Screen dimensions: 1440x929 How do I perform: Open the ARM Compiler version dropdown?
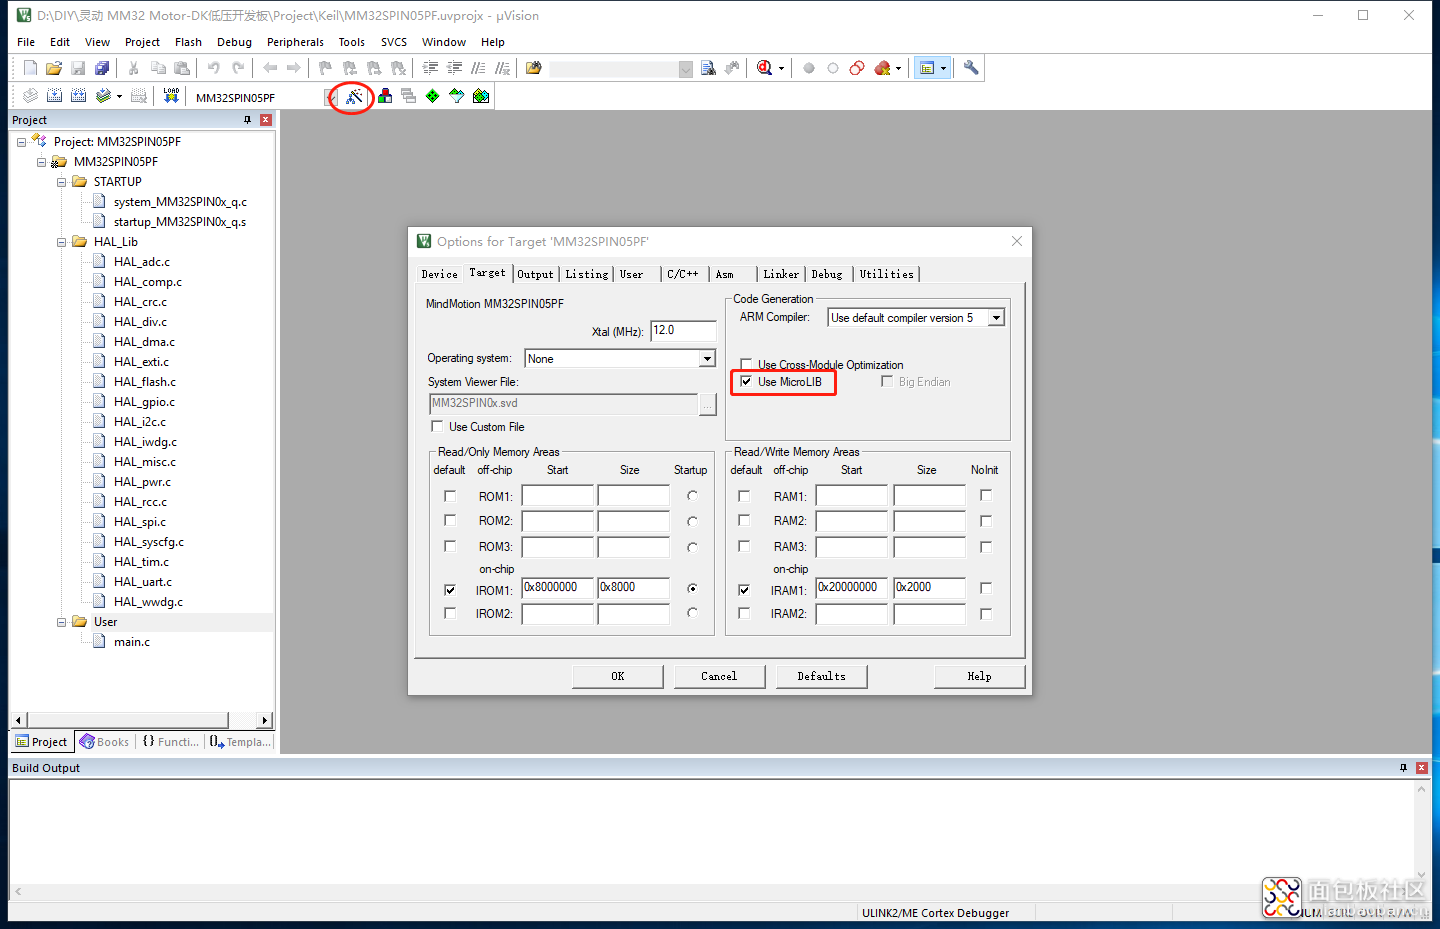pos(996,318)
